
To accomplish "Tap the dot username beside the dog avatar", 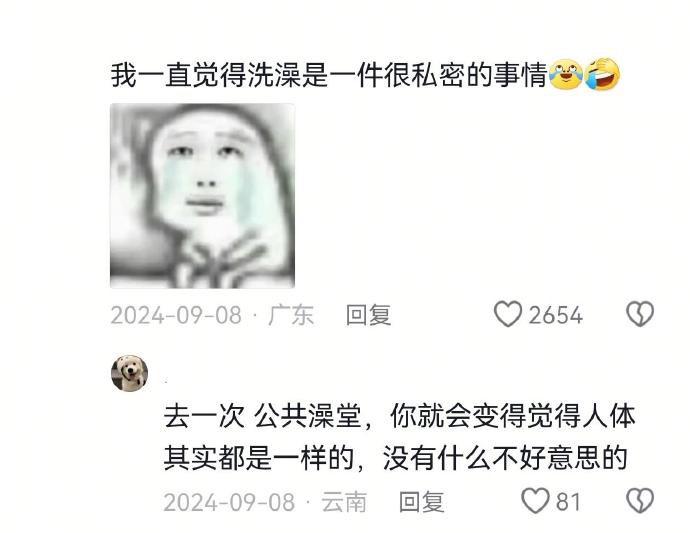I will click(166, 382).
